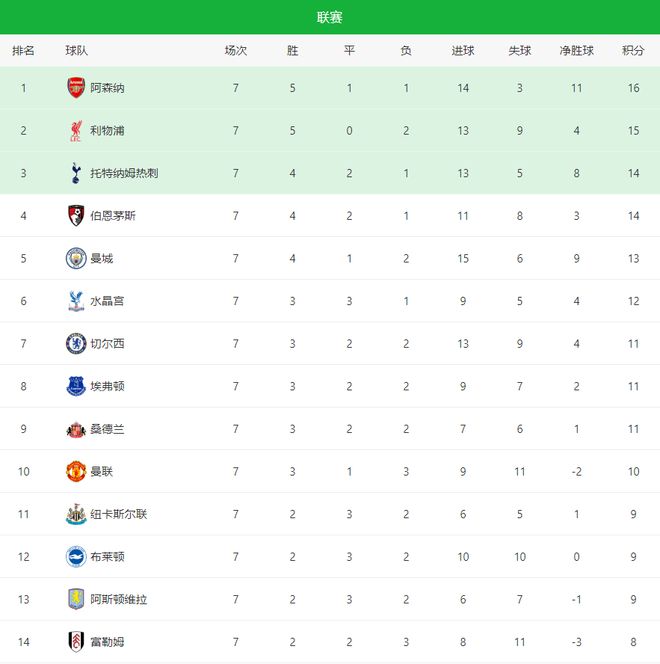Click the 净胜球 column header
The image size is (660, 664).
click(576, 51)
